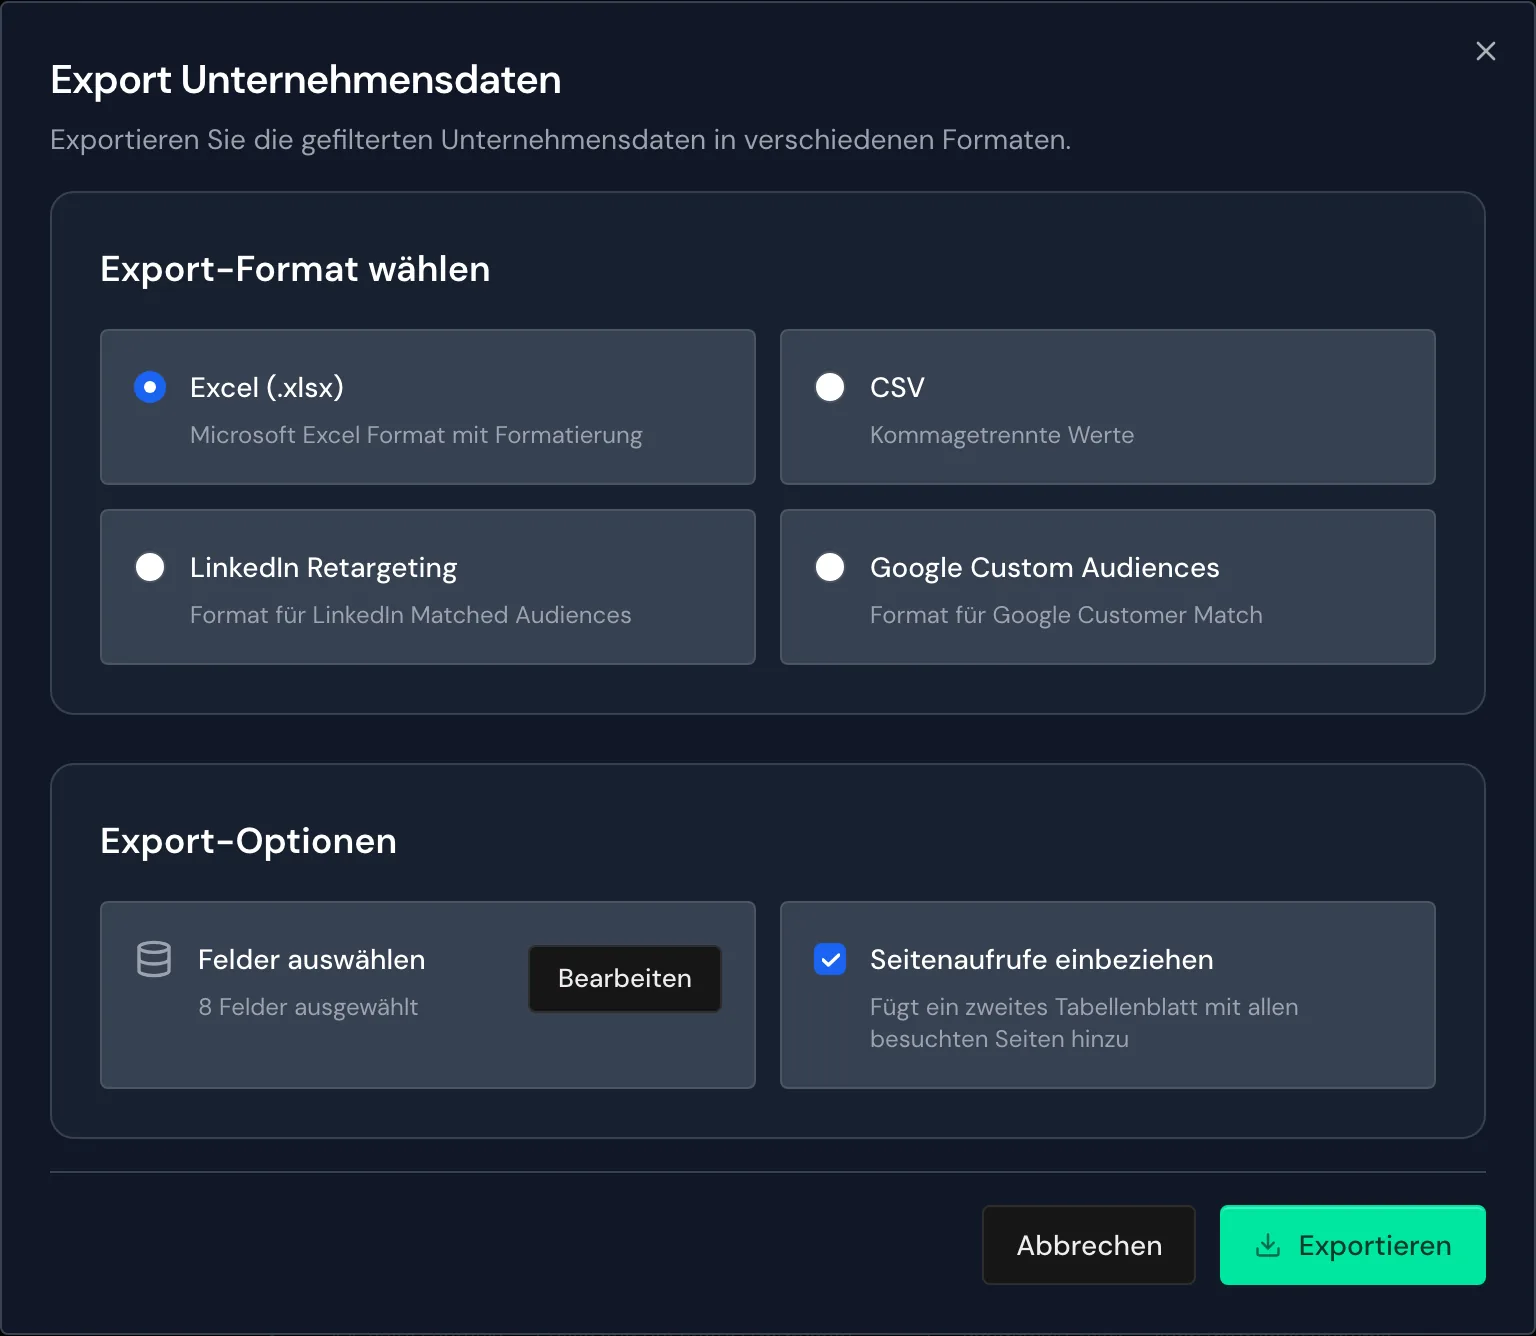
Task: Choose the CSV radio button
Action: [x=830, y=387]
